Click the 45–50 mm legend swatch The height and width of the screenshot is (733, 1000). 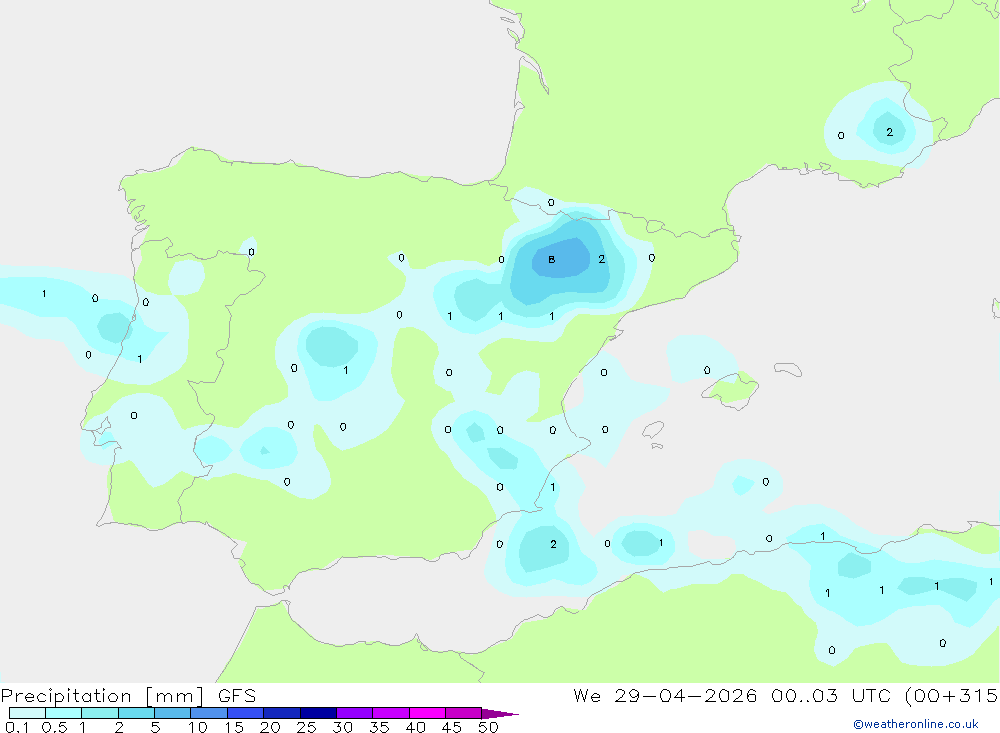(x=464, y=713)
